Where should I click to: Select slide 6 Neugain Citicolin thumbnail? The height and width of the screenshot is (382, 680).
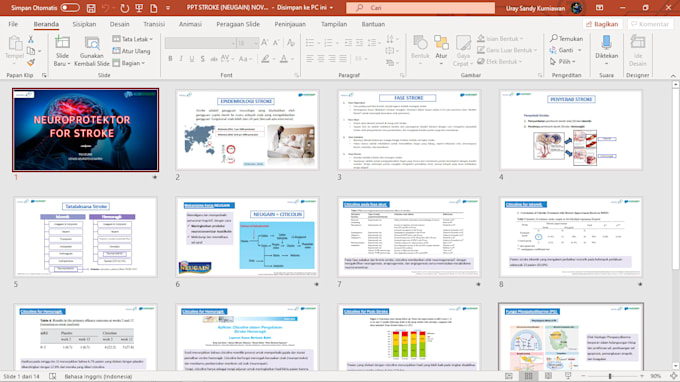[247, 237]
